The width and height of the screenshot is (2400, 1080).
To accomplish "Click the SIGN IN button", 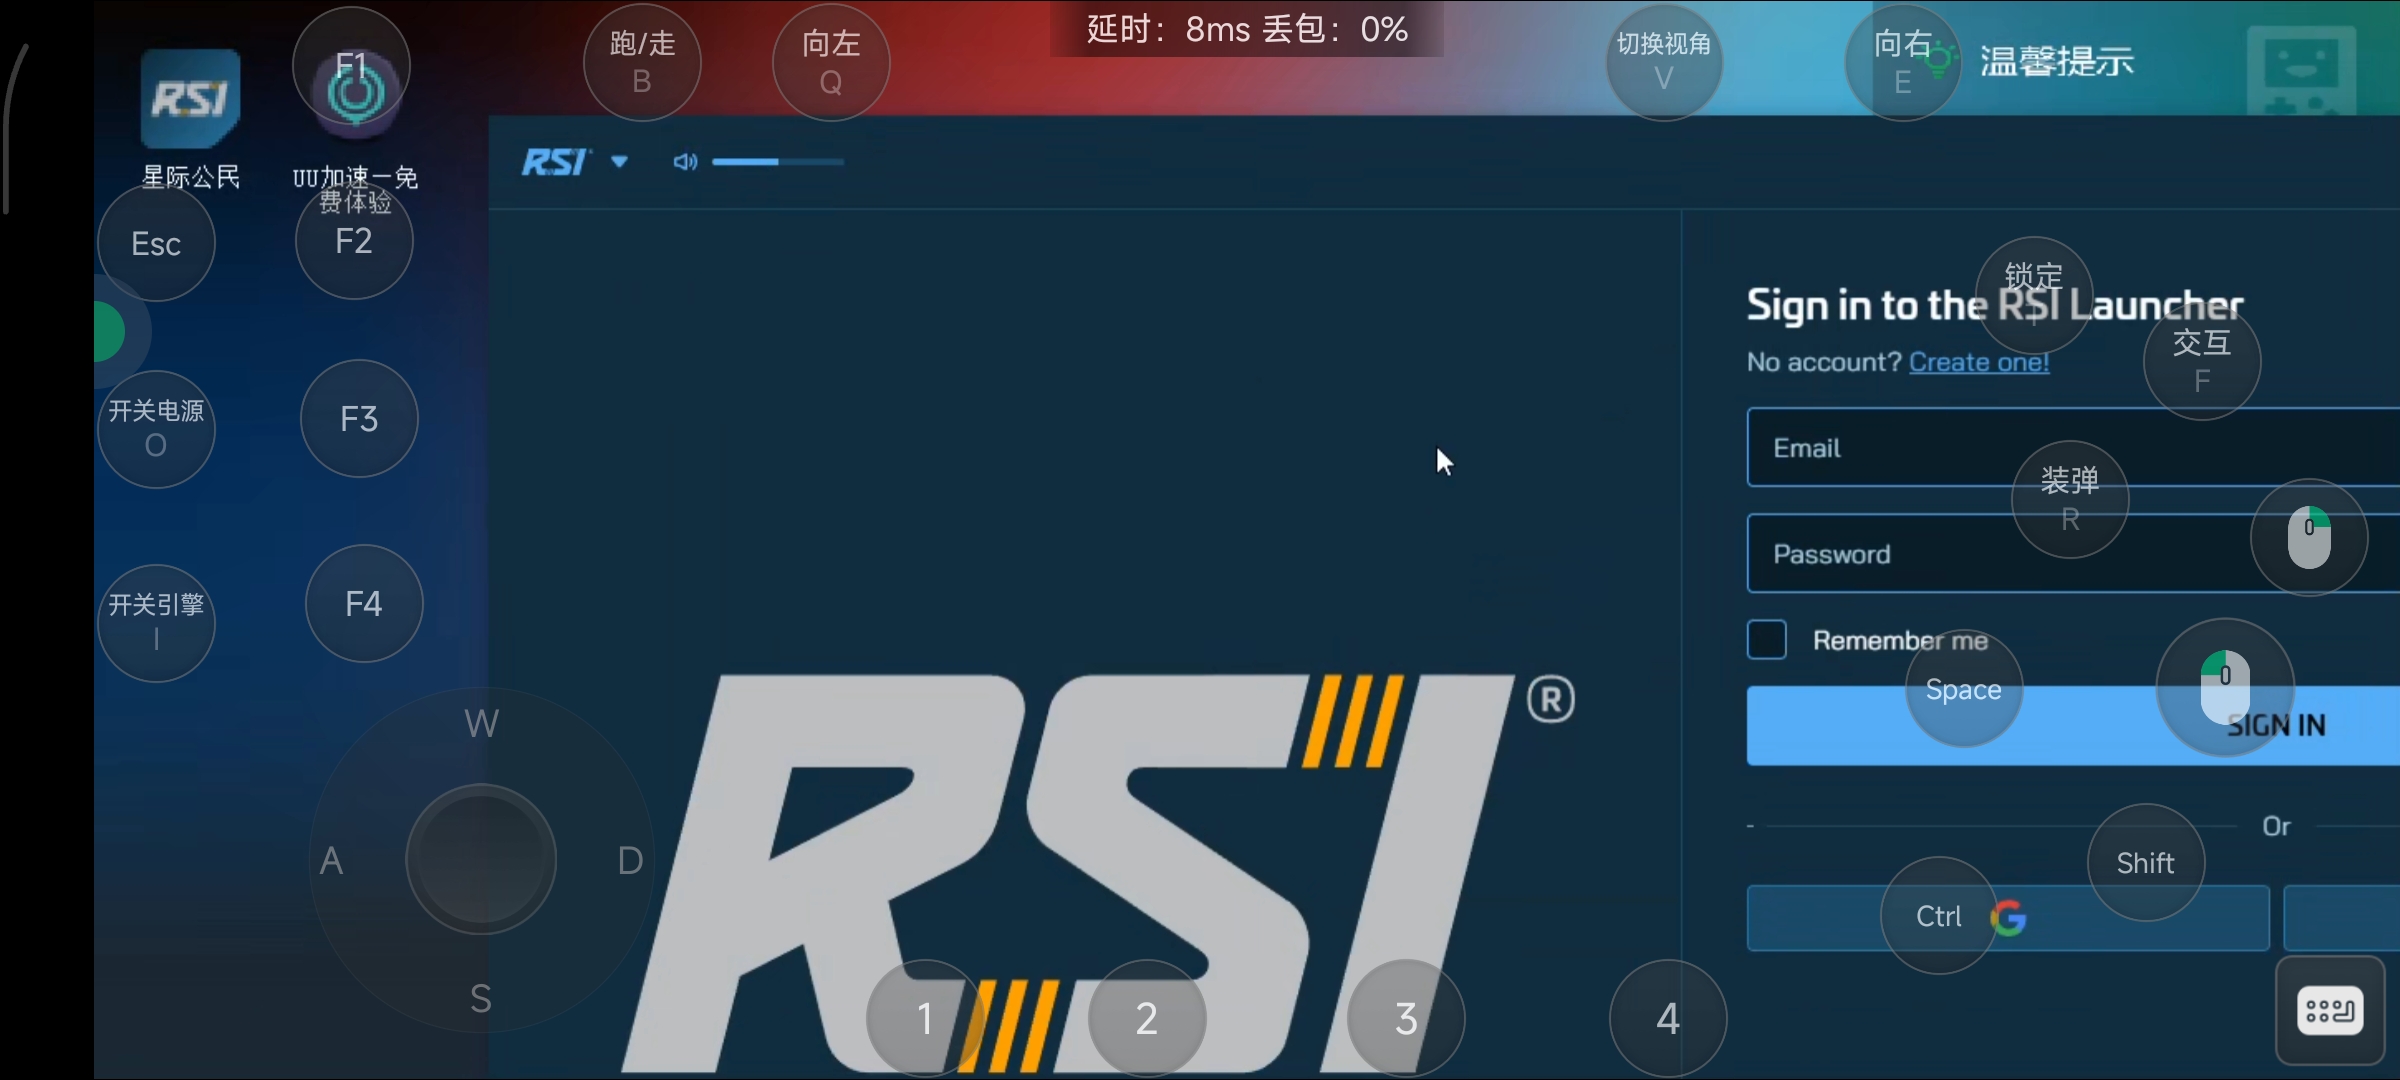I will pyautogui.click(x=2073, y=725).
